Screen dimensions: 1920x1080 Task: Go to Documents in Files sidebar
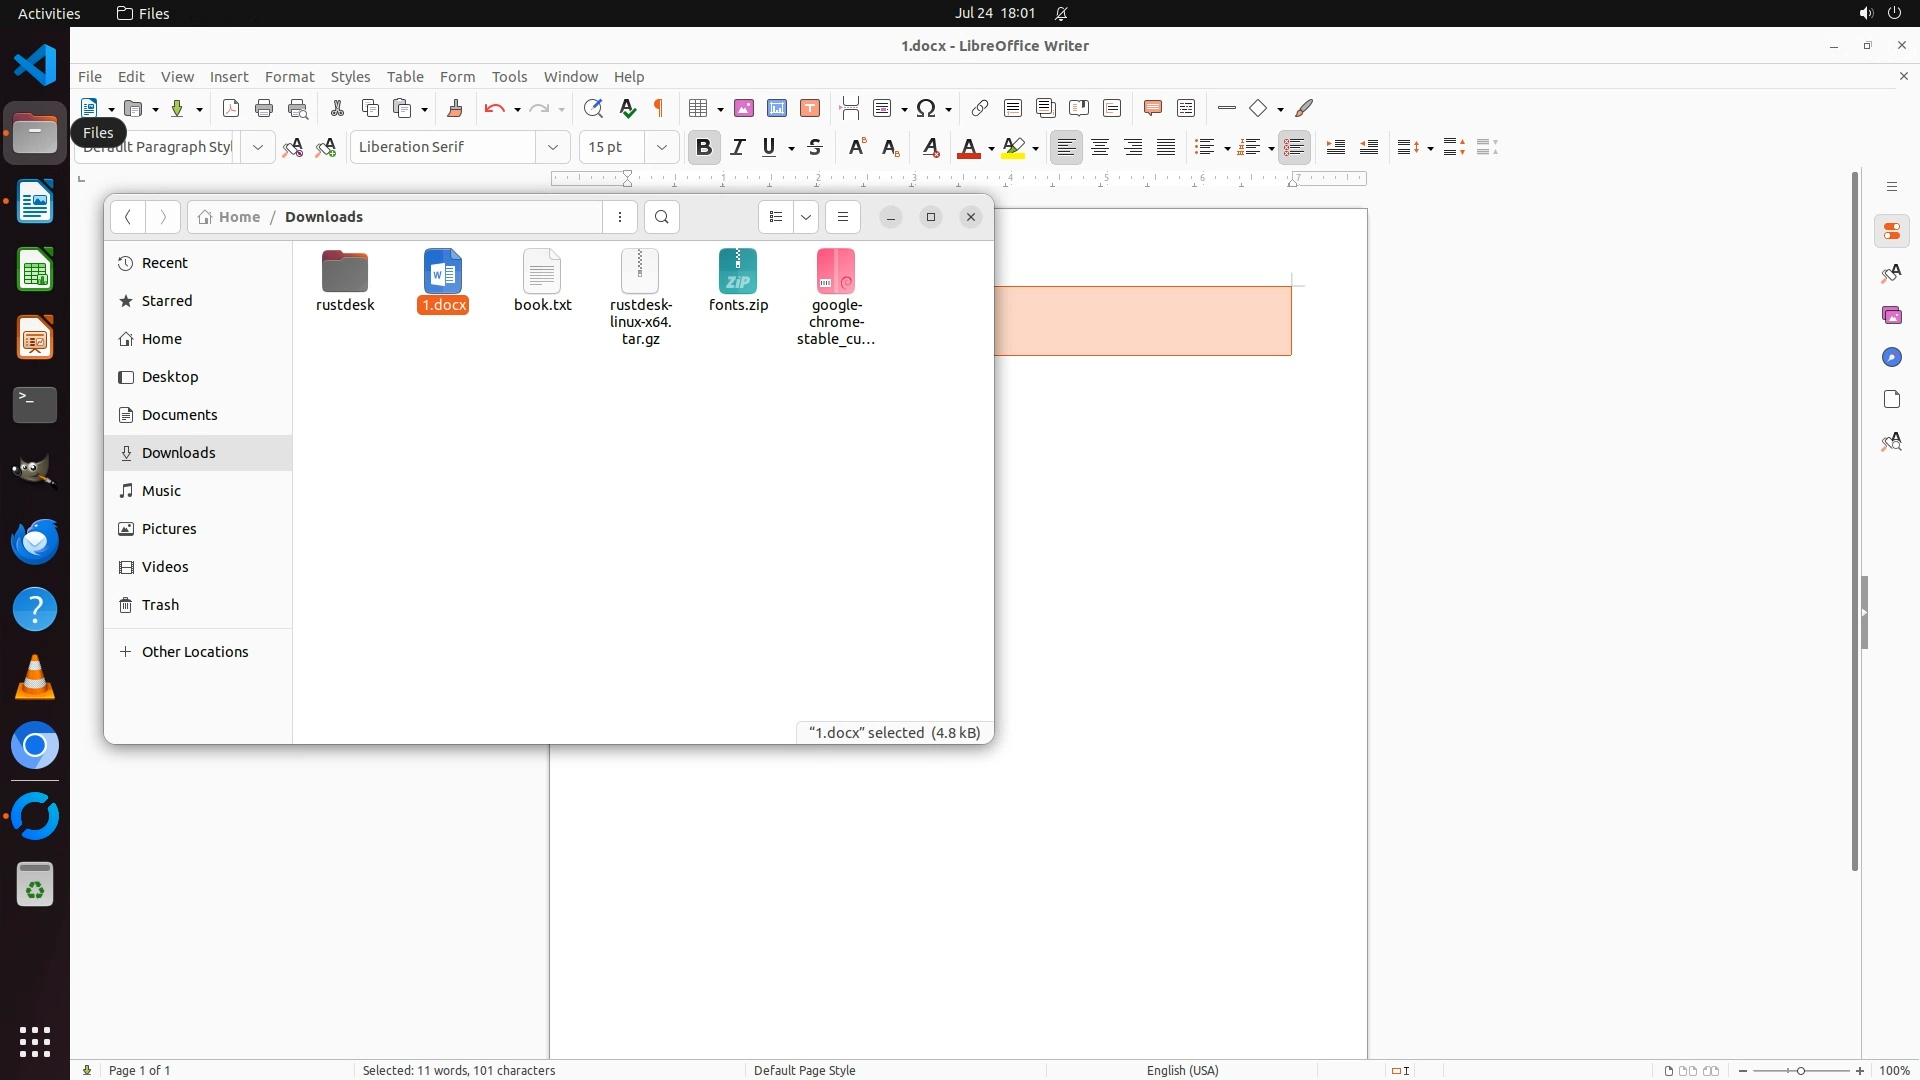click(179, 414)
